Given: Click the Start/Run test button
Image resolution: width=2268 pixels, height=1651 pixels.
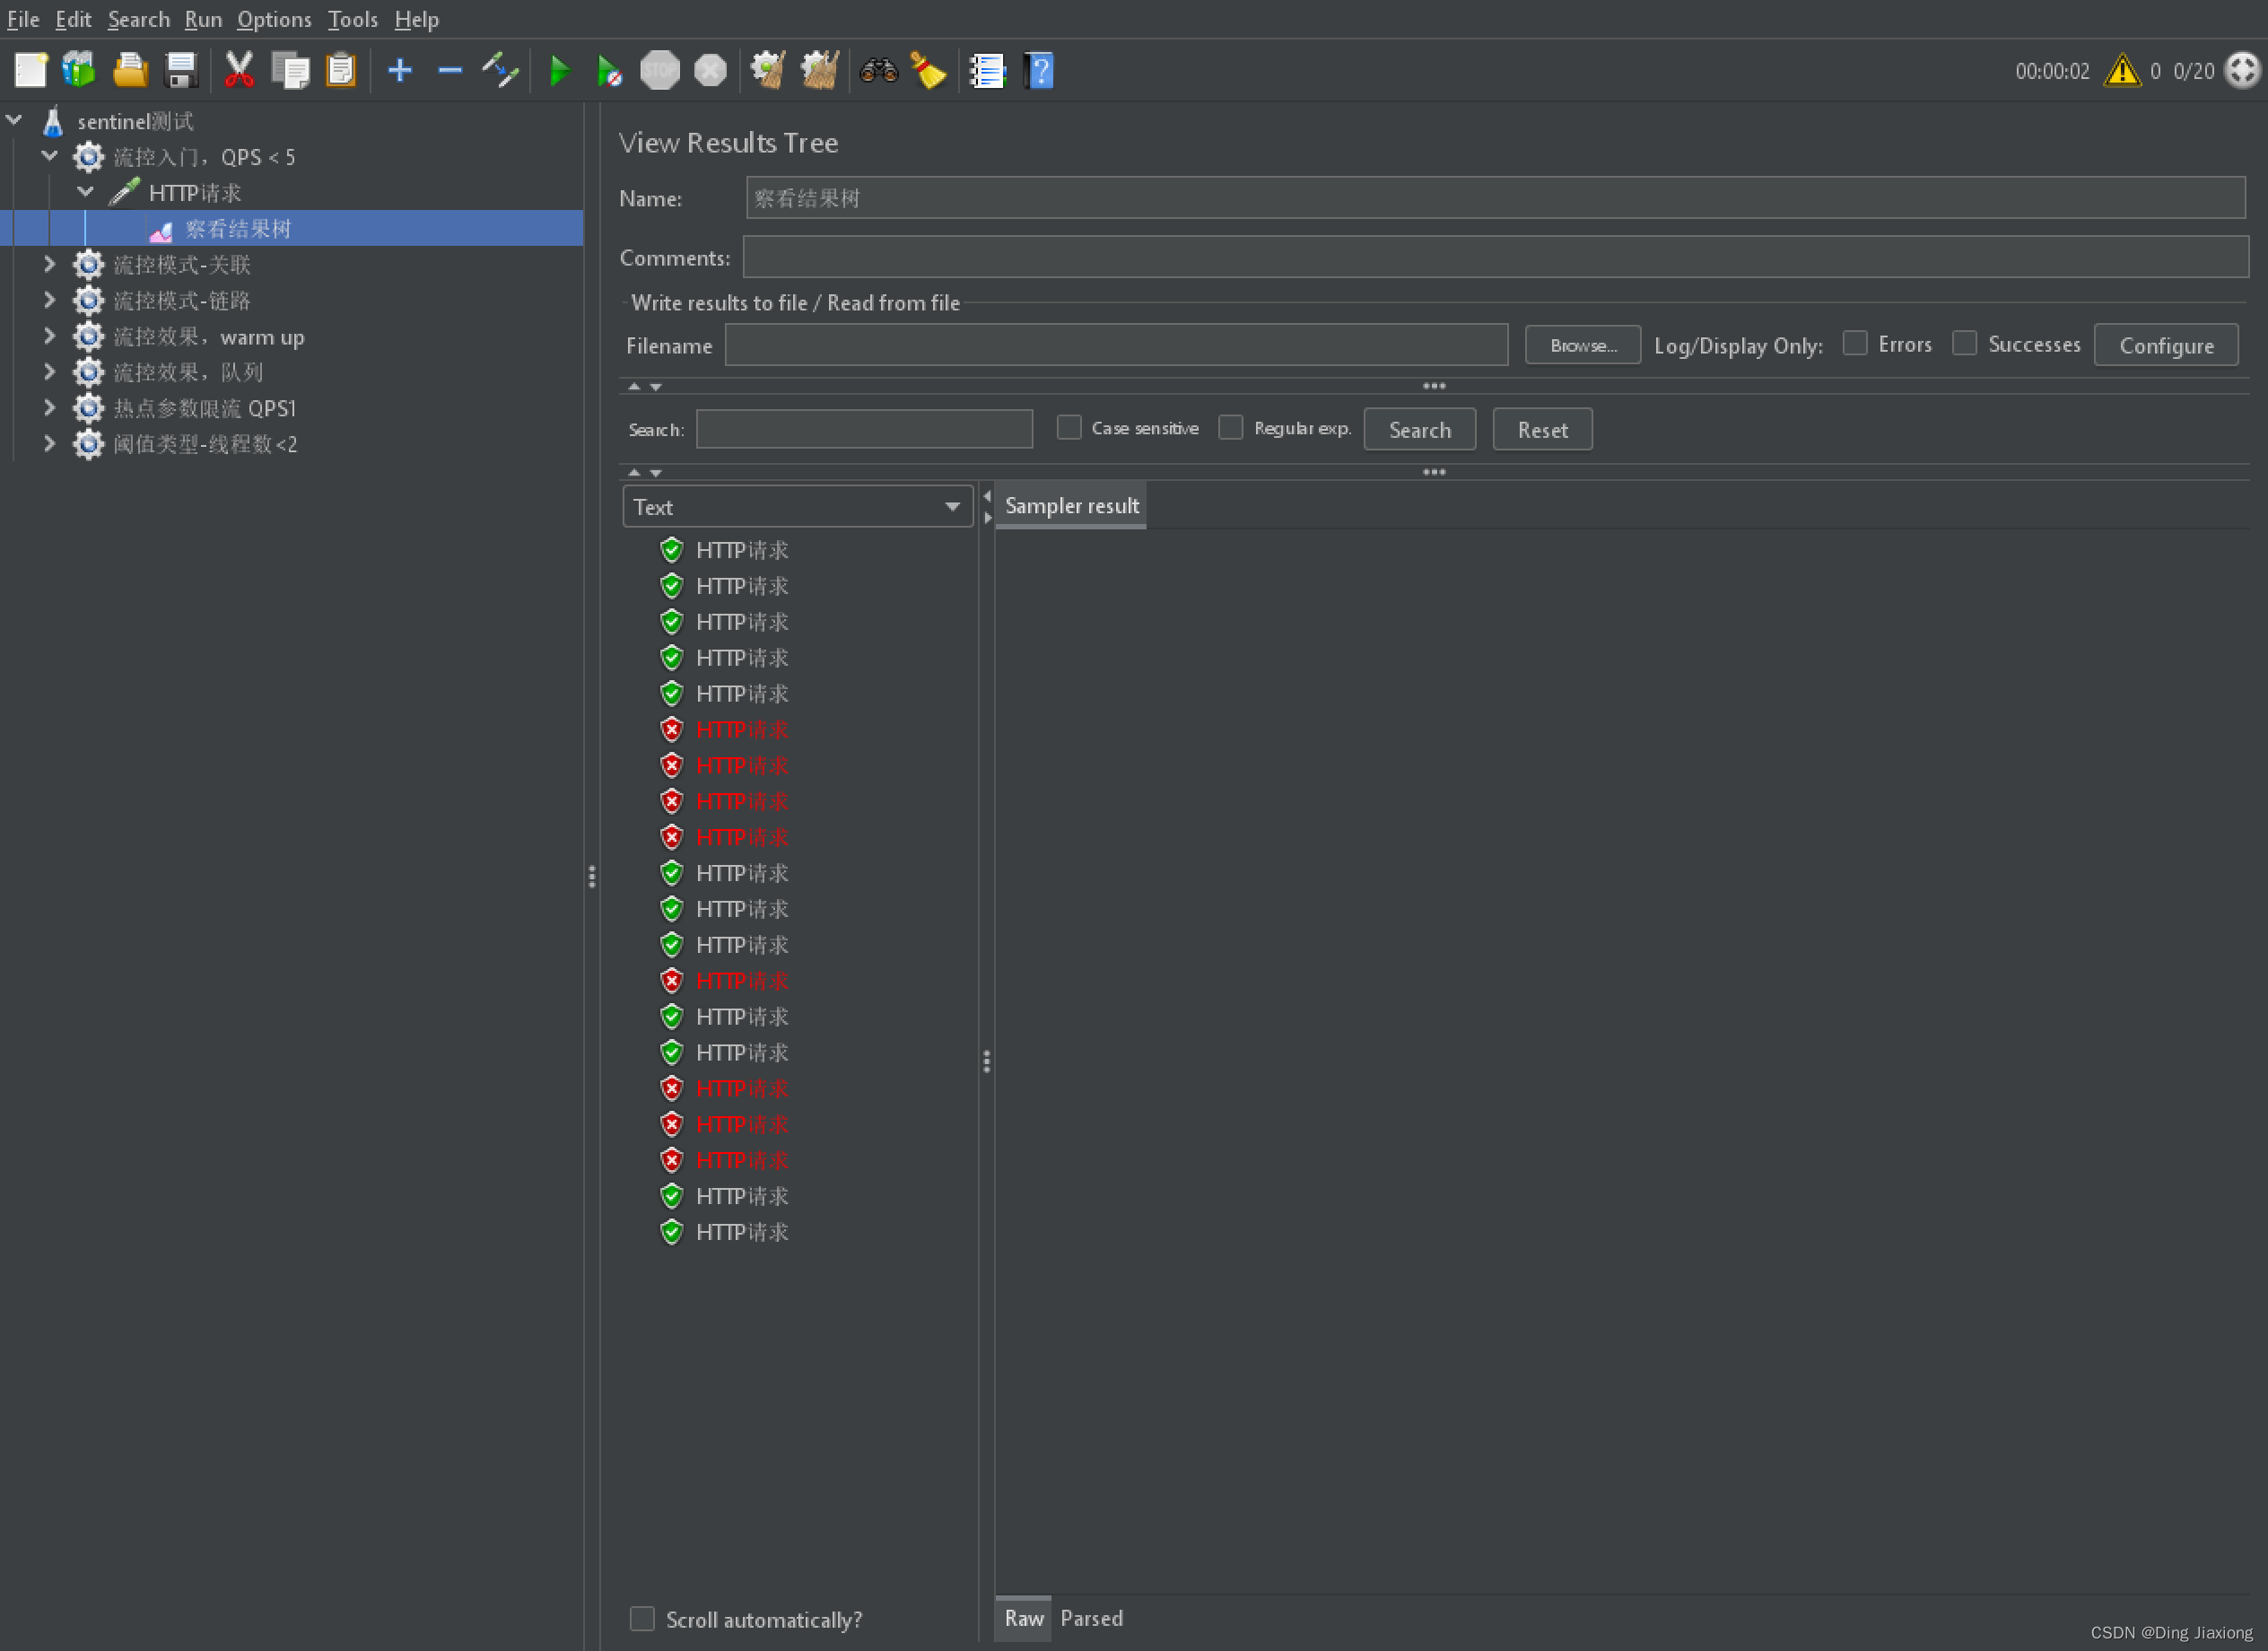Looking at the screenshot, I should 558,71.
